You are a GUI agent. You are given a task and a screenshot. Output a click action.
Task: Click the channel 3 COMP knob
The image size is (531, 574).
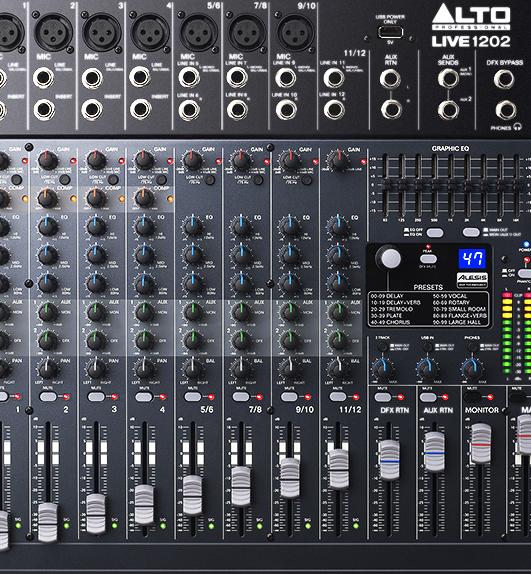[x=96, y=198]
